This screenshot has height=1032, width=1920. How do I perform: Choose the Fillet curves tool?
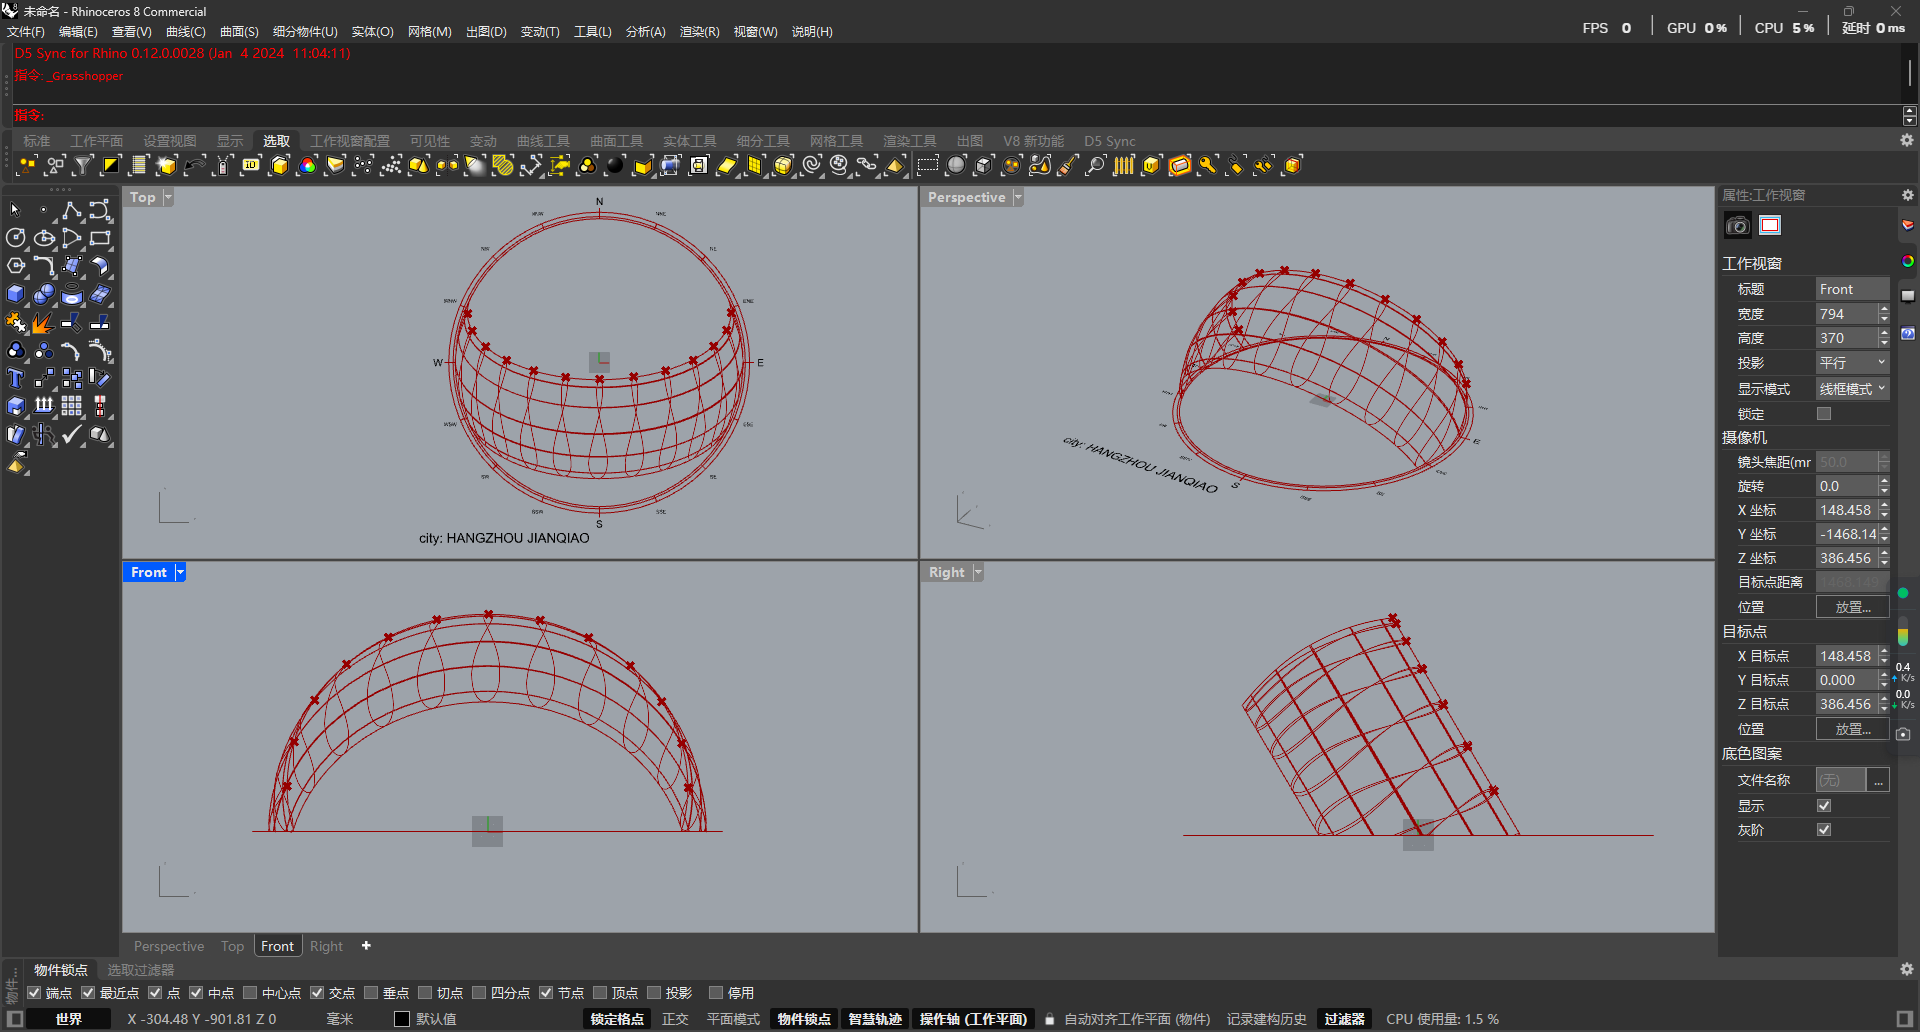tap(43, 266)
